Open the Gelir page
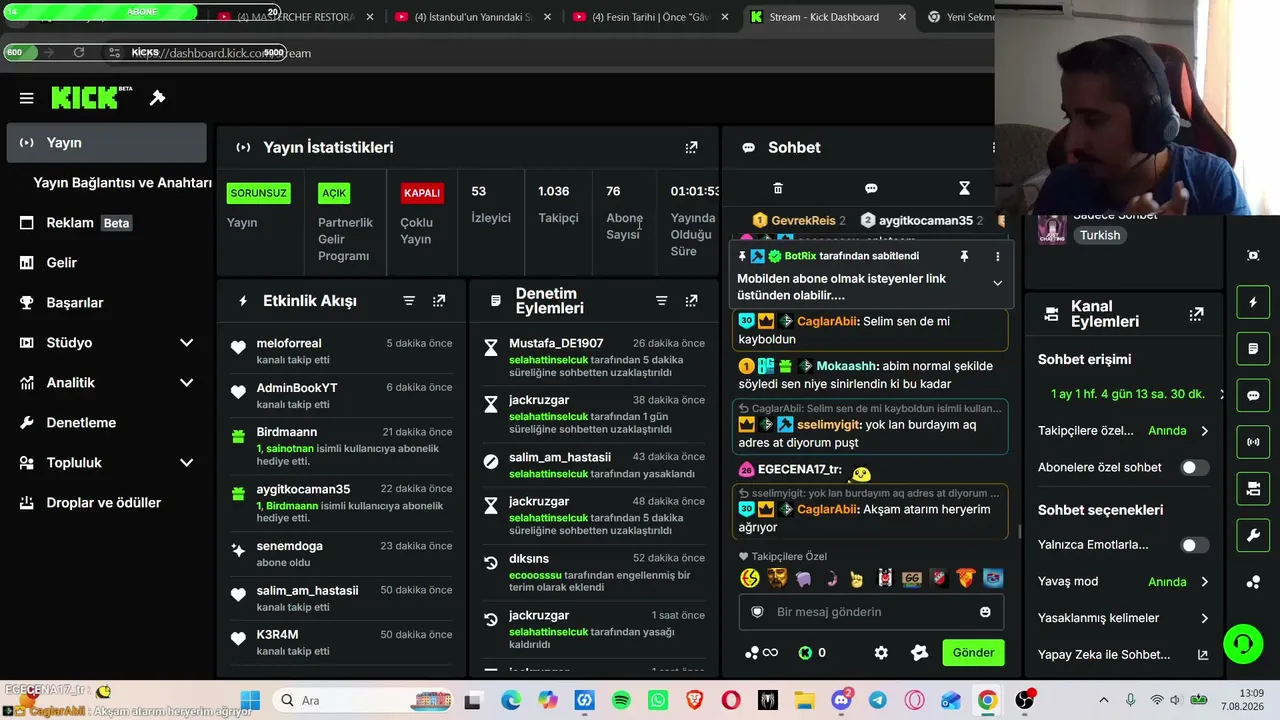Image resolution: width=1280 pixels, height=720 pixels. click(106, 263)
